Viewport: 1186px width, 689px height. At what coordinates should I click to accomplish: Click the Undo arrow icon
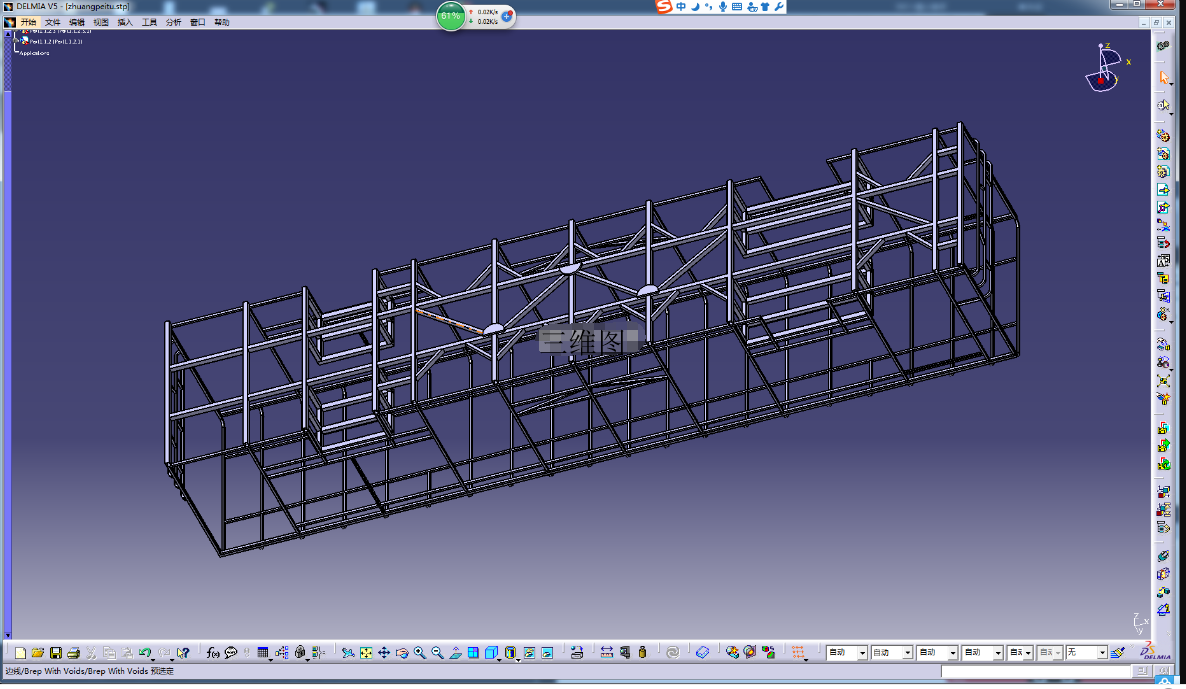coord(145,653)
